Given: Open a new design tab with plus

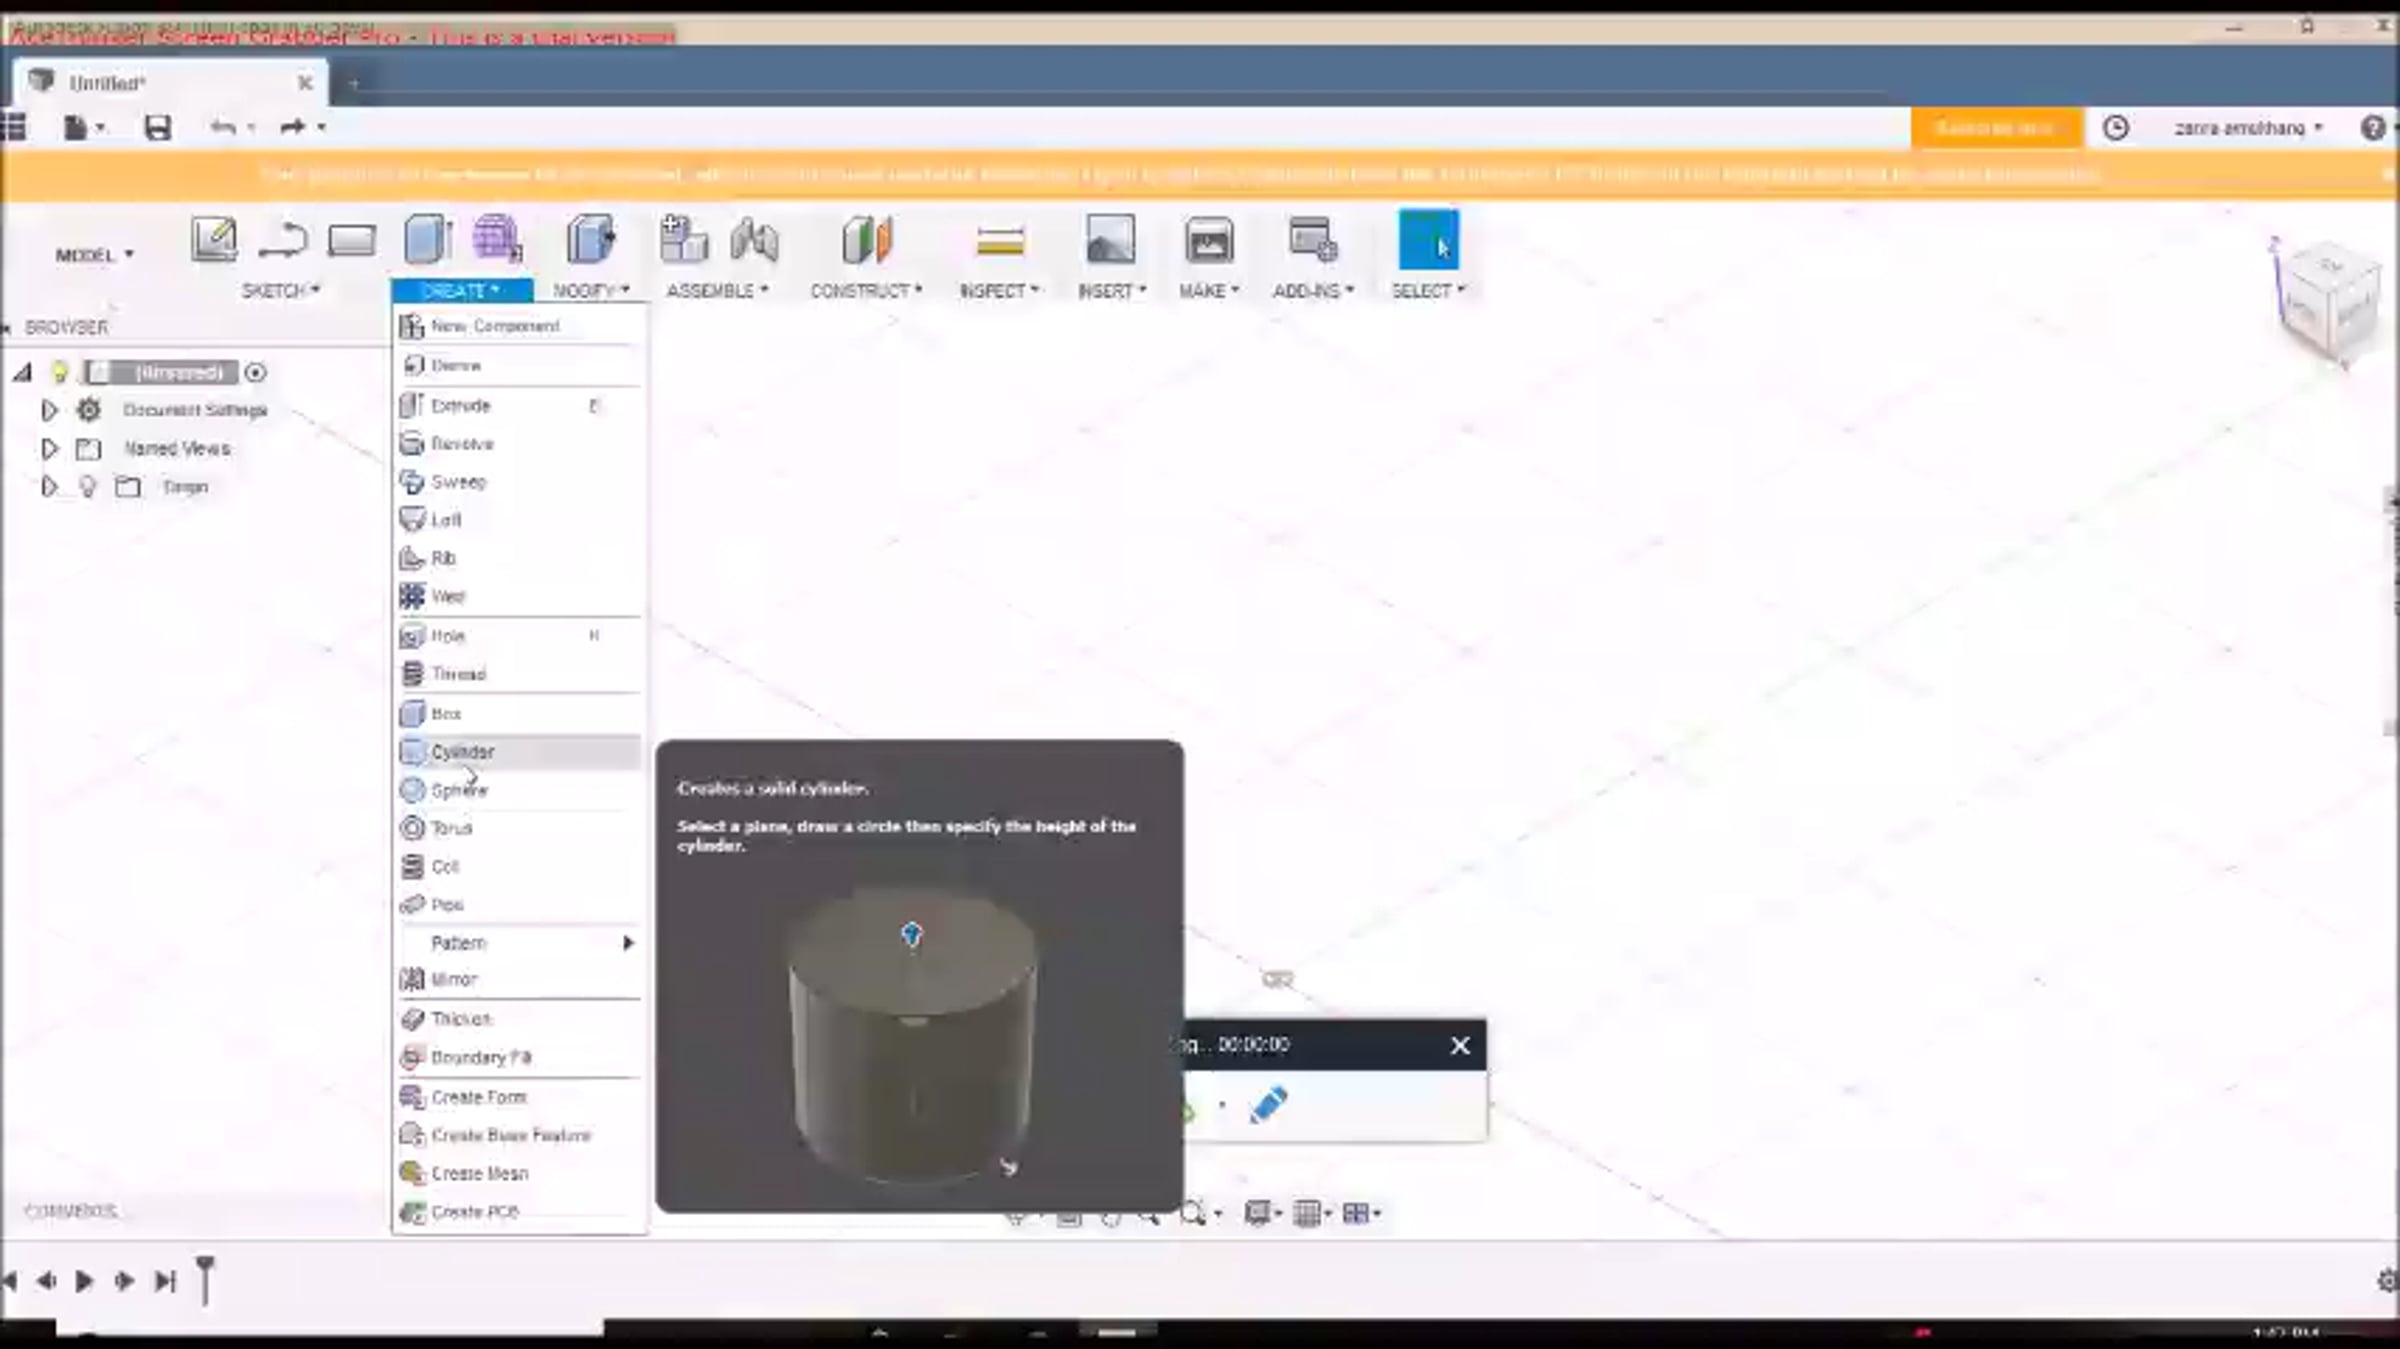Looking at the screenshot, I should [353, 84].
